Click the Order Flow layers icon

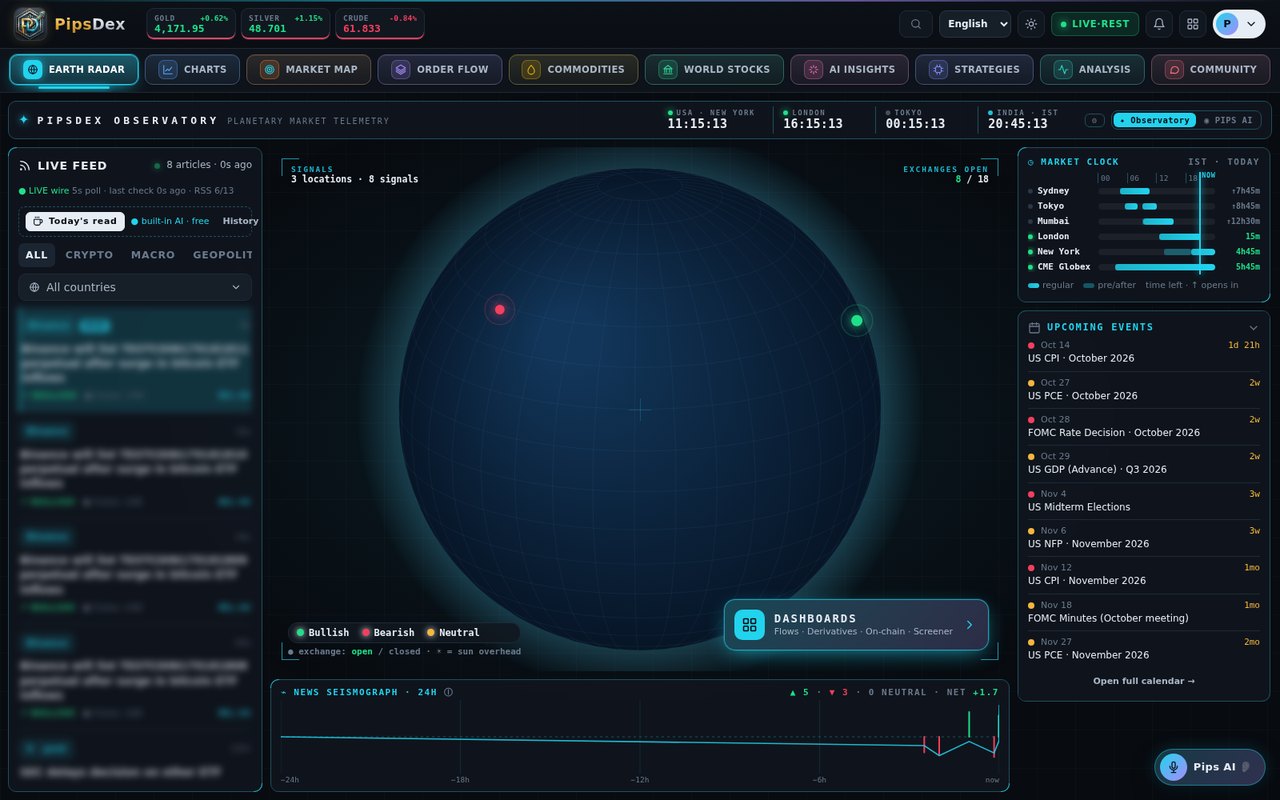tap(400, 70)
